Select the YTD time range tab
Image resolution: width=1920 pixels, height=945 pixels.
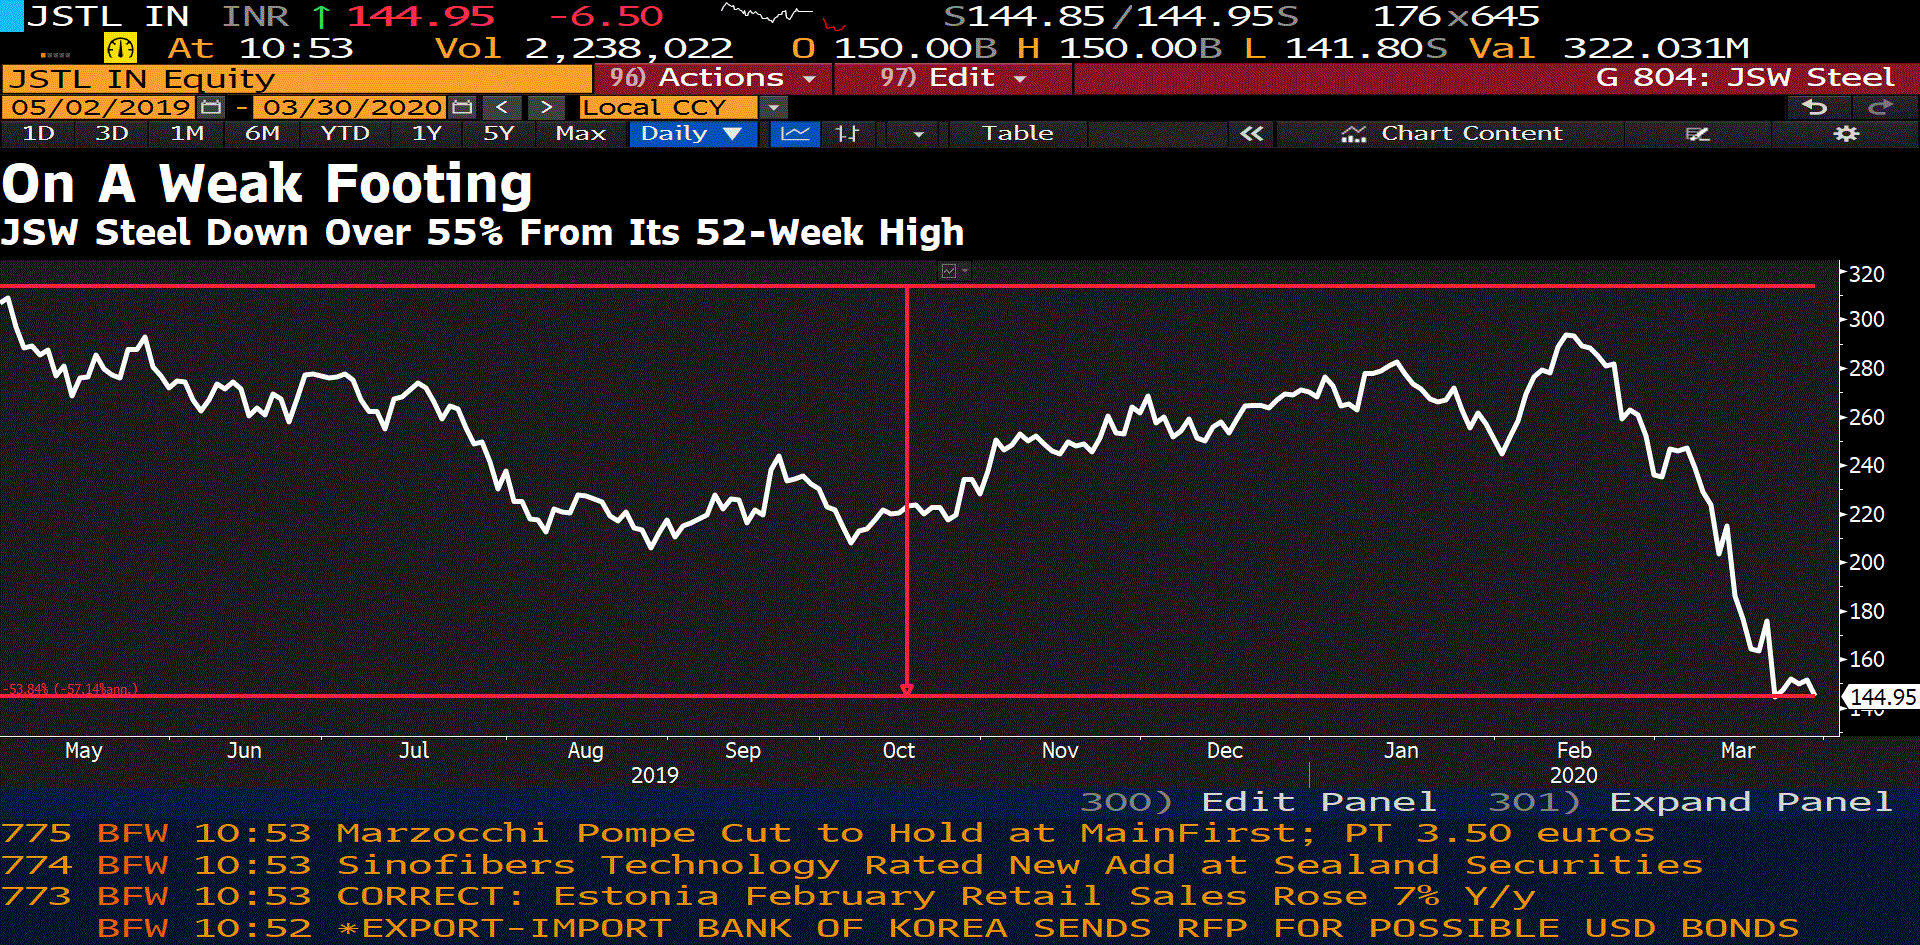click(x=345, y=133)
